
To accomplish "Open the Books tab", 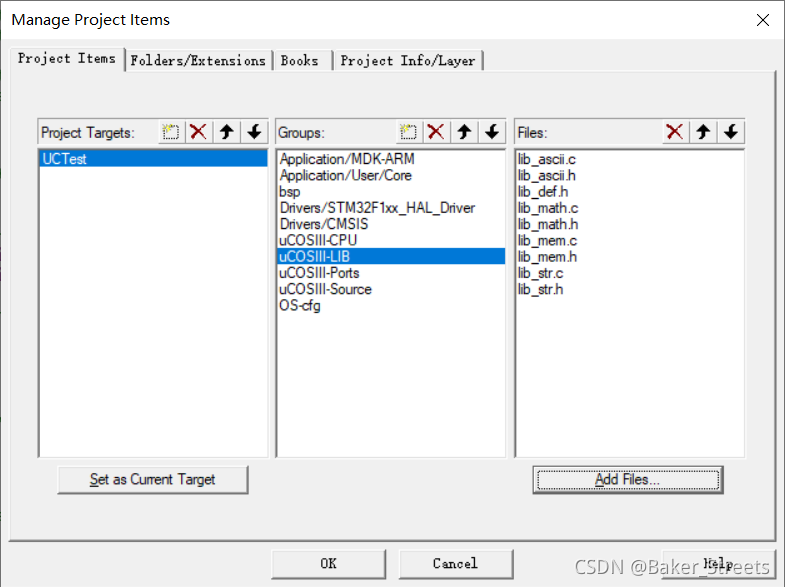I will click(299, 61).
